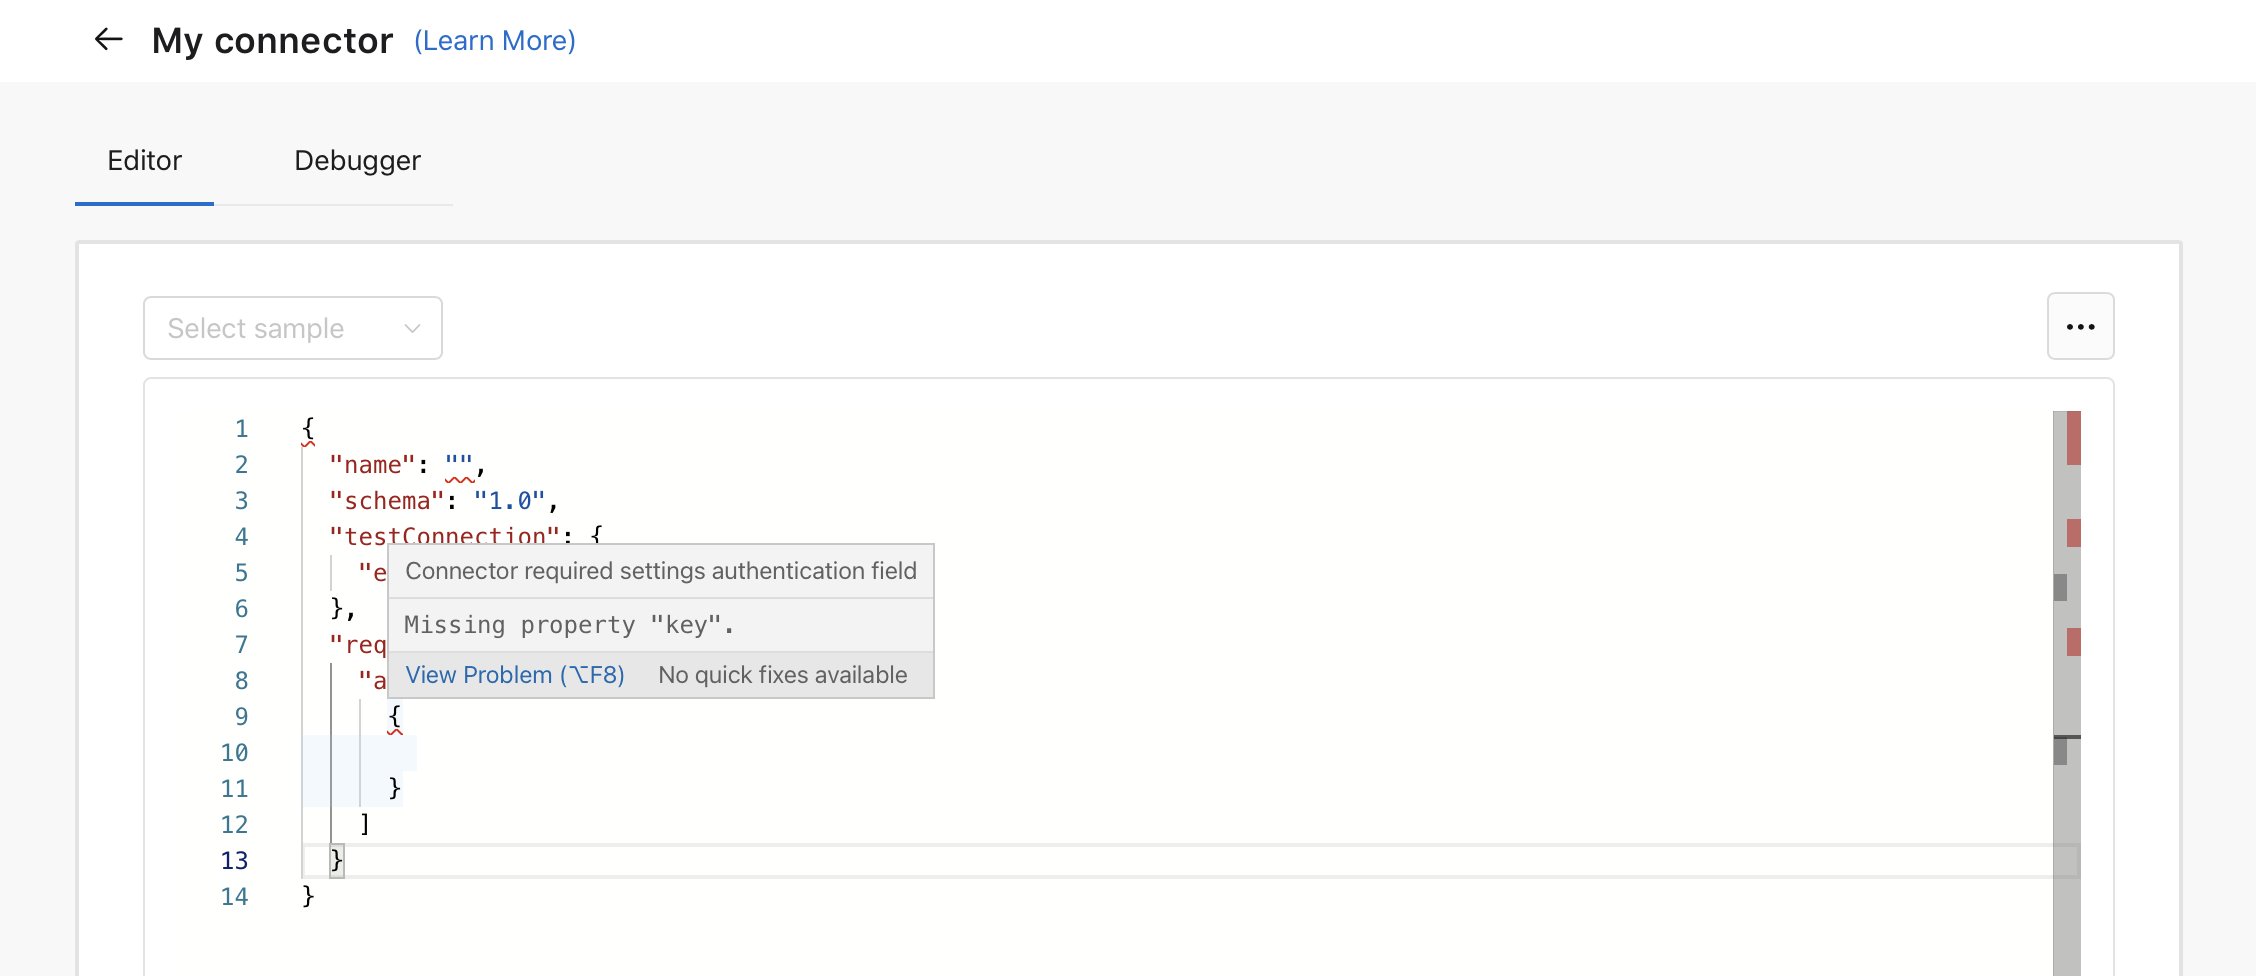The image size is (2256, 976).
Task: Switch to the Debugger tab
Action: [357, 160]
